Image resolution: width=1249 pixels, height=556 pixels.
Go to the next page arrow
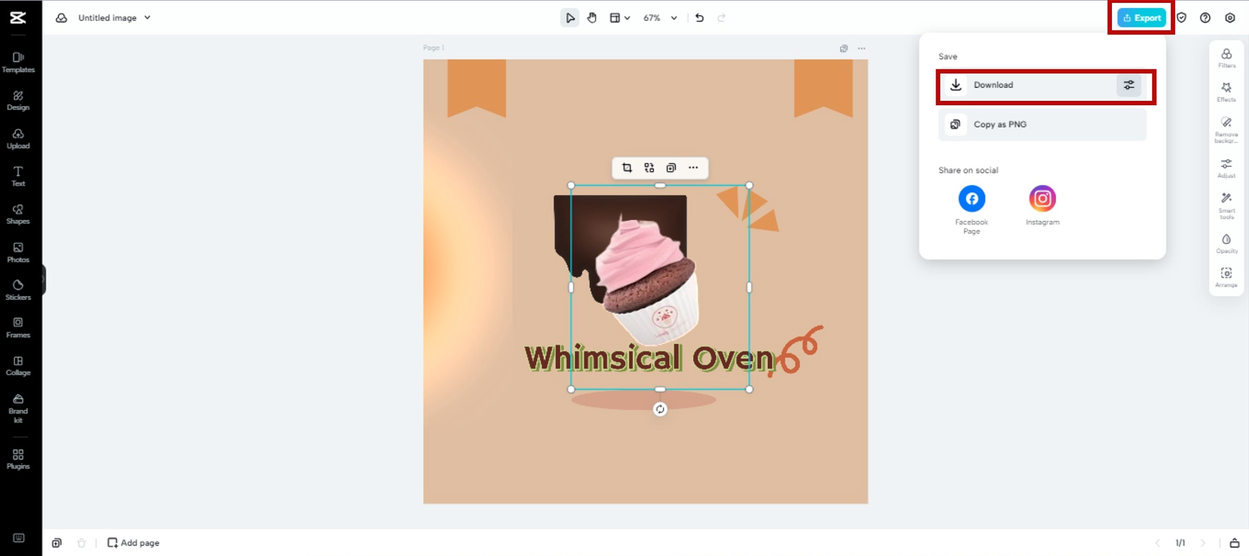point(1203,543)
